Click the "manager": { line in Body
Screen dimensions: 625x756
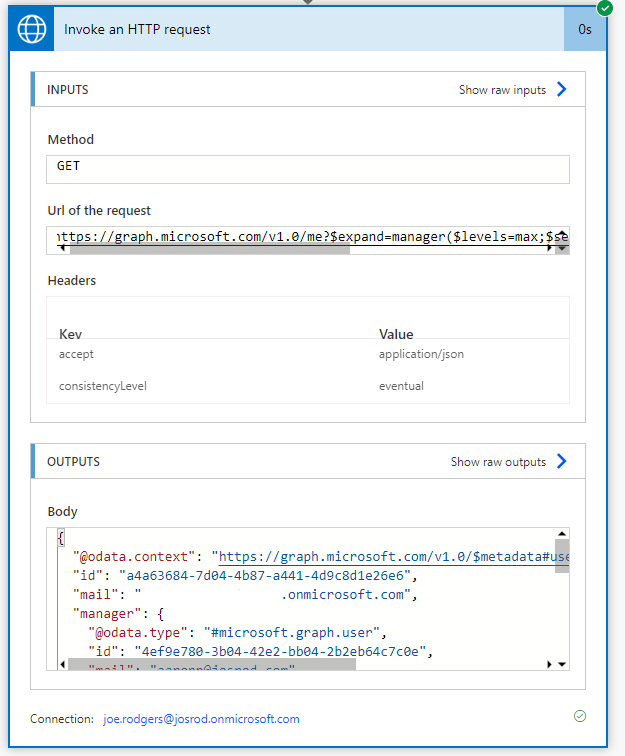click(x=118, y=614)
